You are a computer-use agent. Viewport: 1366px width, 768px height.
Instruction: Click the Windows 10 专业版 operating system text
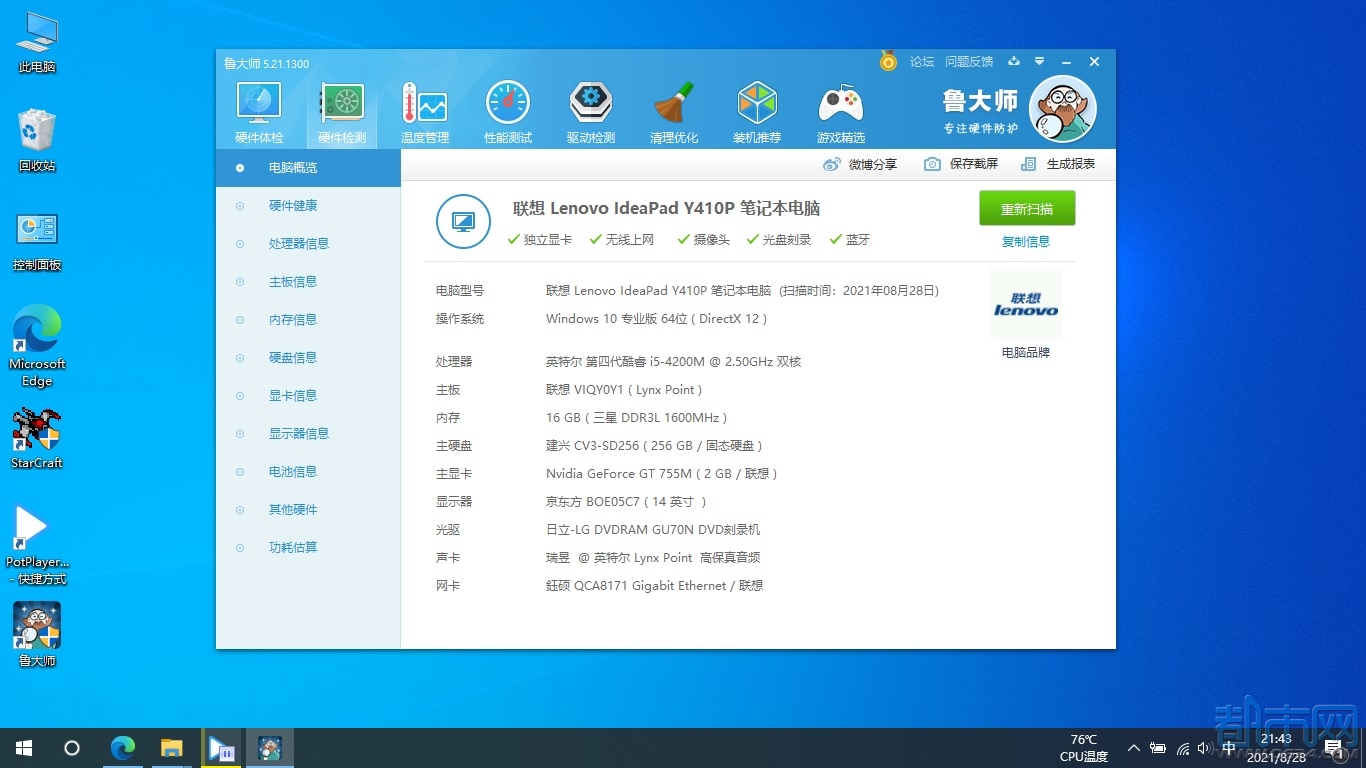coord(657,319)
